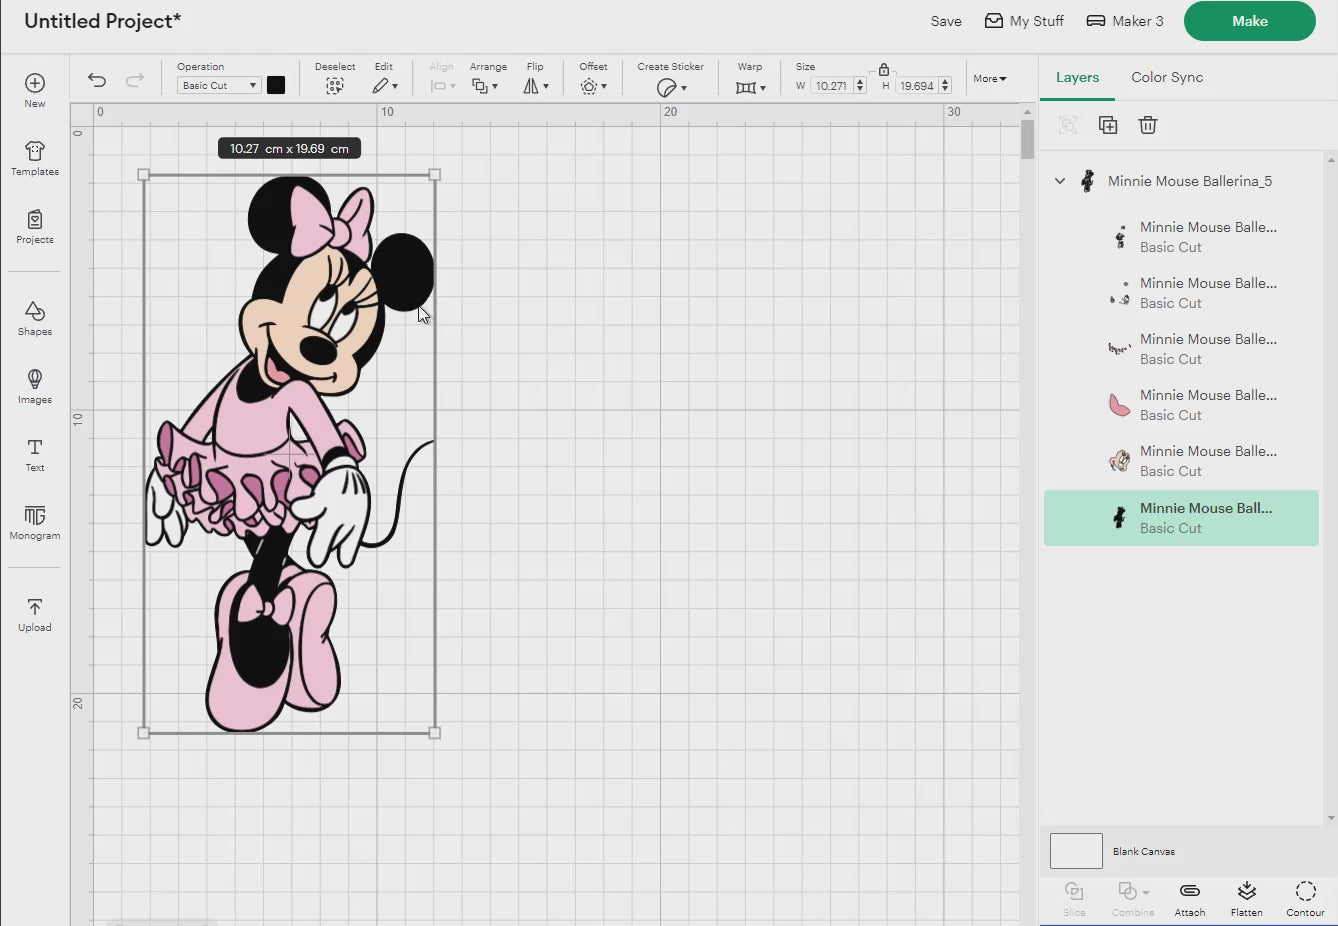Select the second Minnie Mouse Balle... layer

point(1181,293)
